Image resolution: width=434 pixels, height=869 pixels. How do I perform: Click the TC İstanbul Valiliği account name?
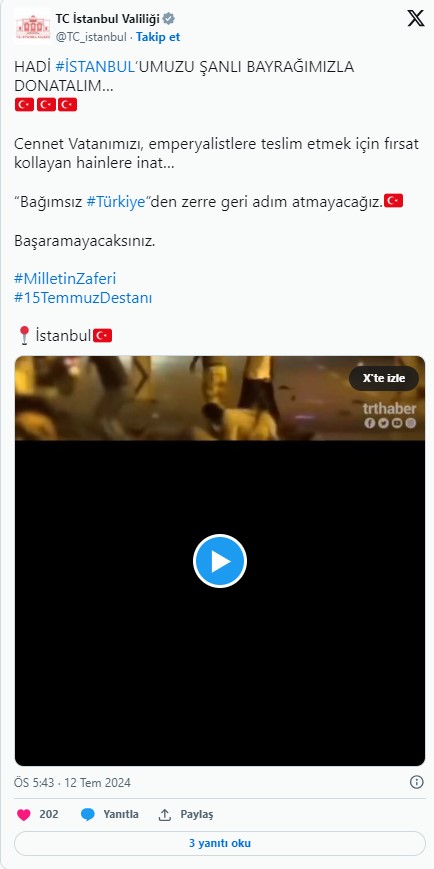click(x=108, y=19)
